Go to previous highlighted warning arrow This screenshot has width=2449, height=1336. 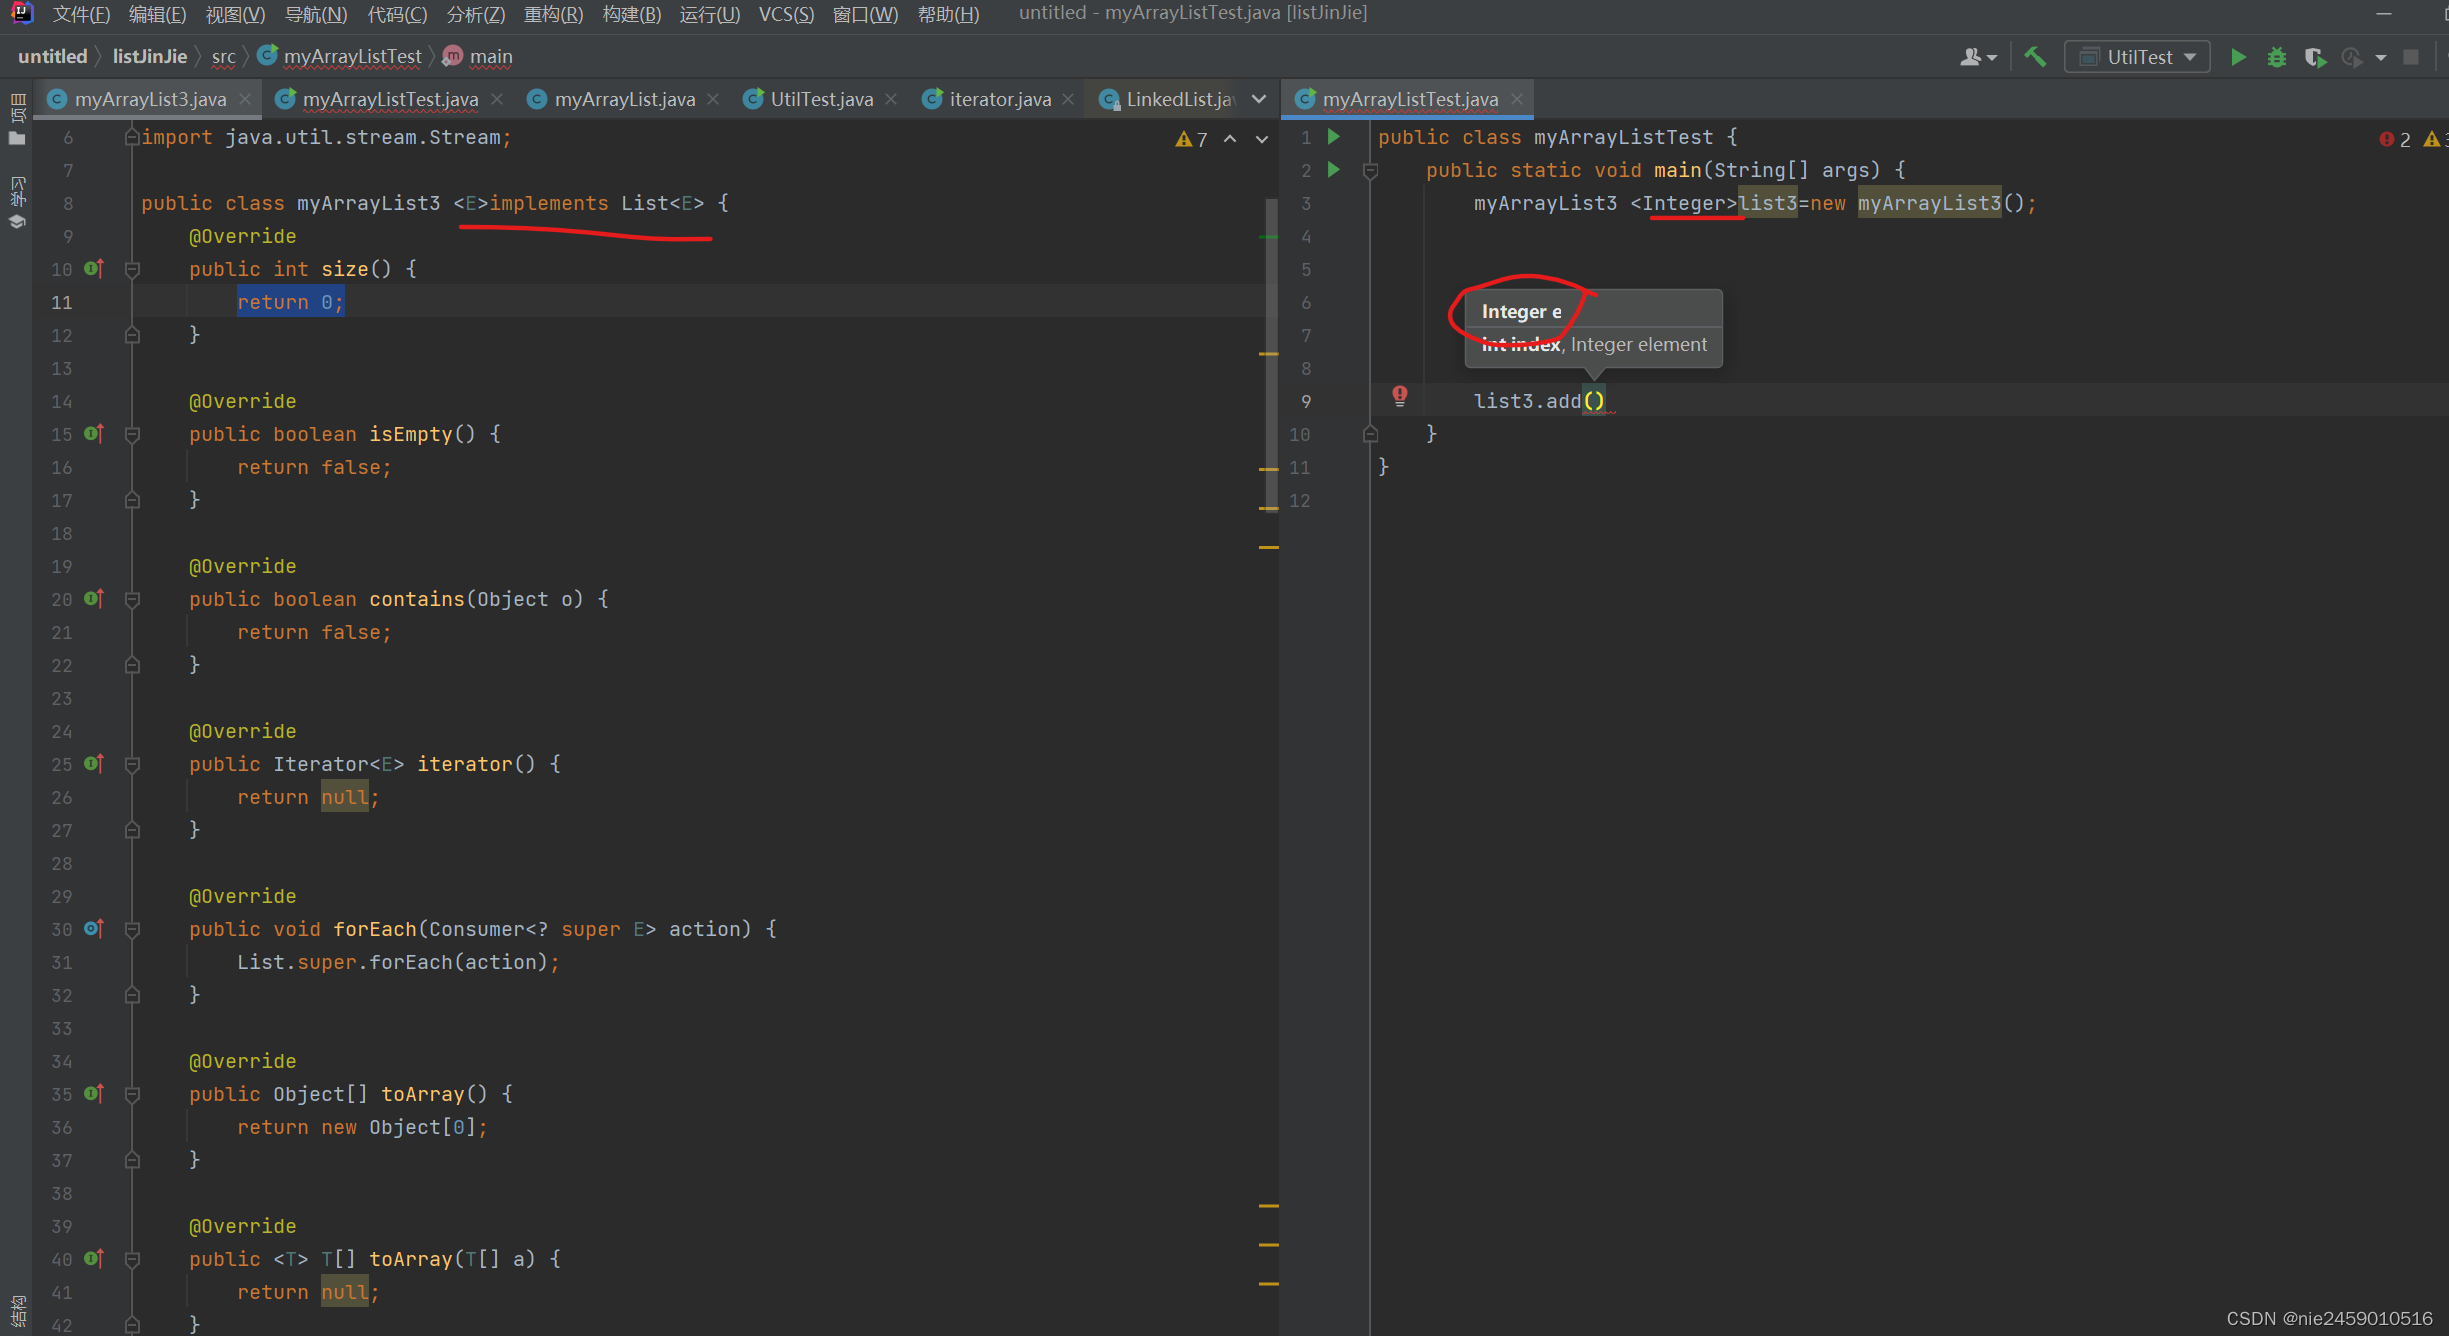click(1230, 139)
